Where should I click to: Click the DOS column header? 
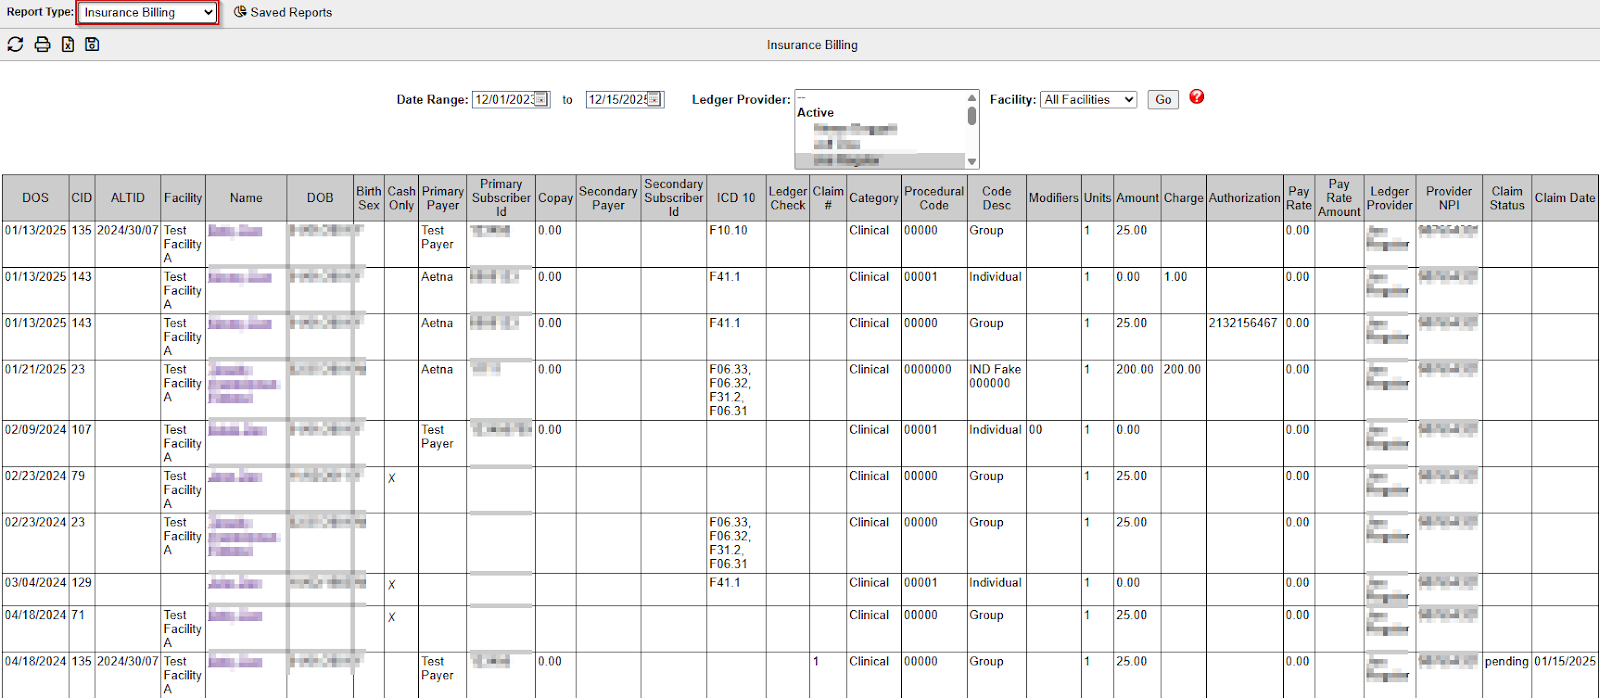click(x=35, y=198)
